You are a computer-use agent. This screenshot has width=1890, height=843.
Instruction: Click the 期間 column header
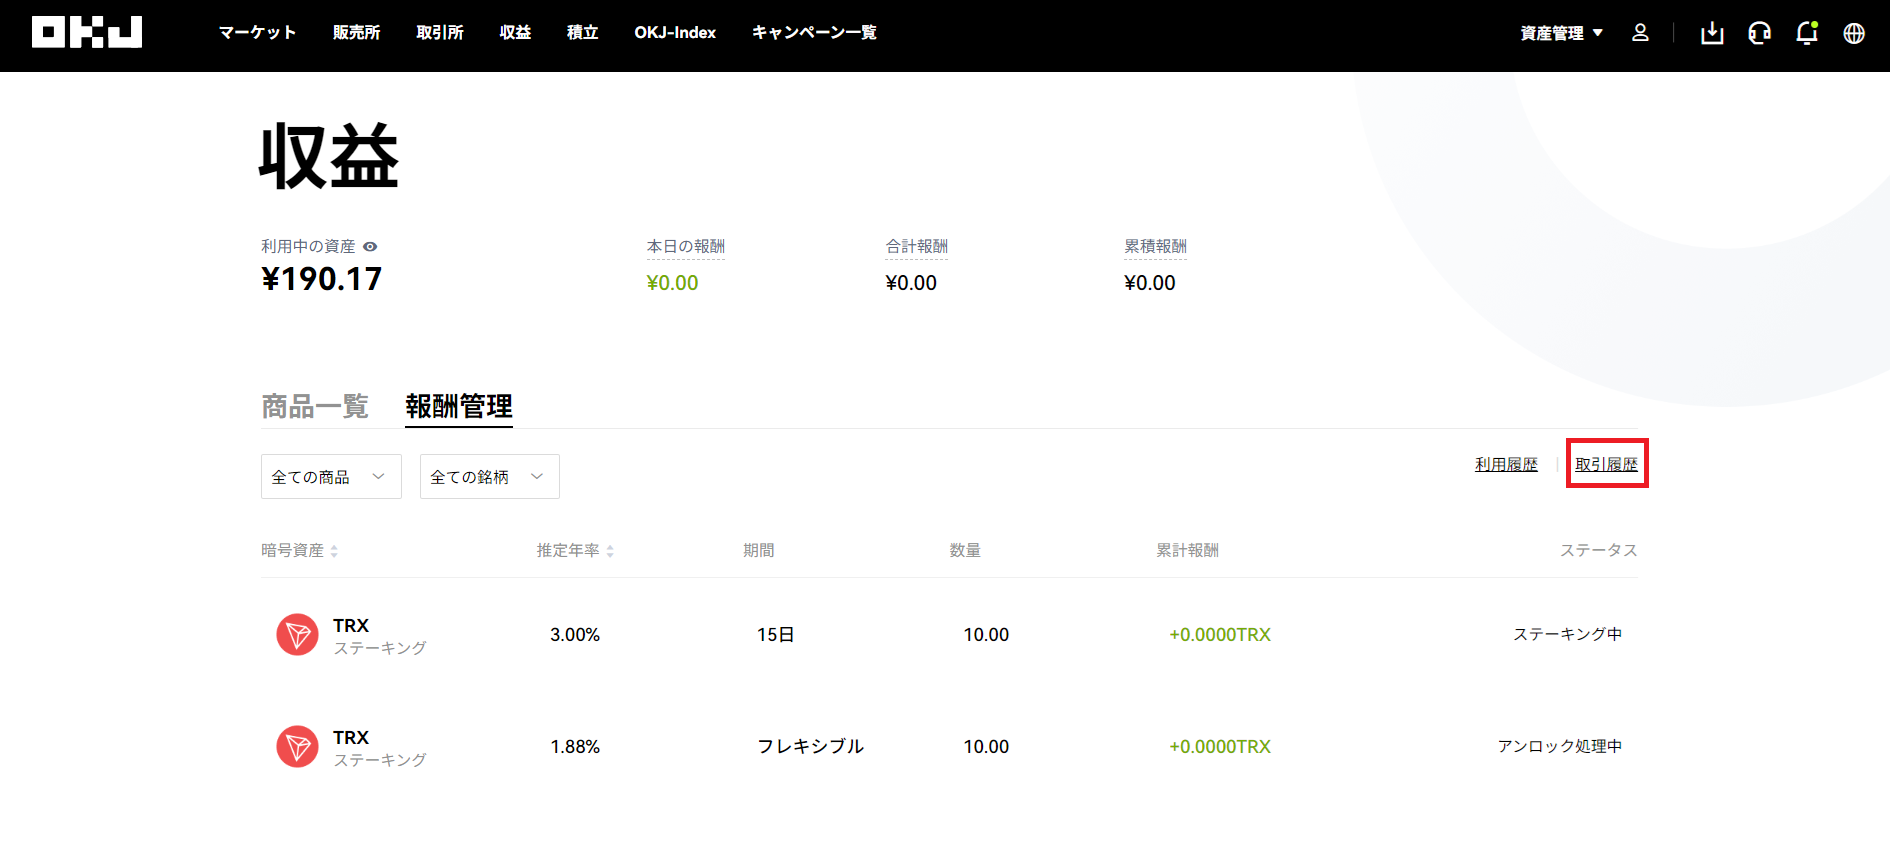click(759, 551)
